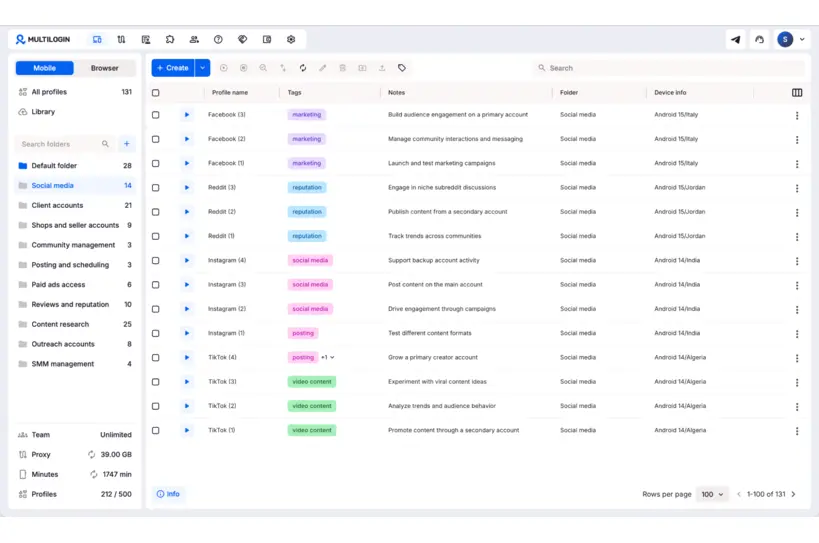Open the extensions puzzle-piece icon

(170, 40)
